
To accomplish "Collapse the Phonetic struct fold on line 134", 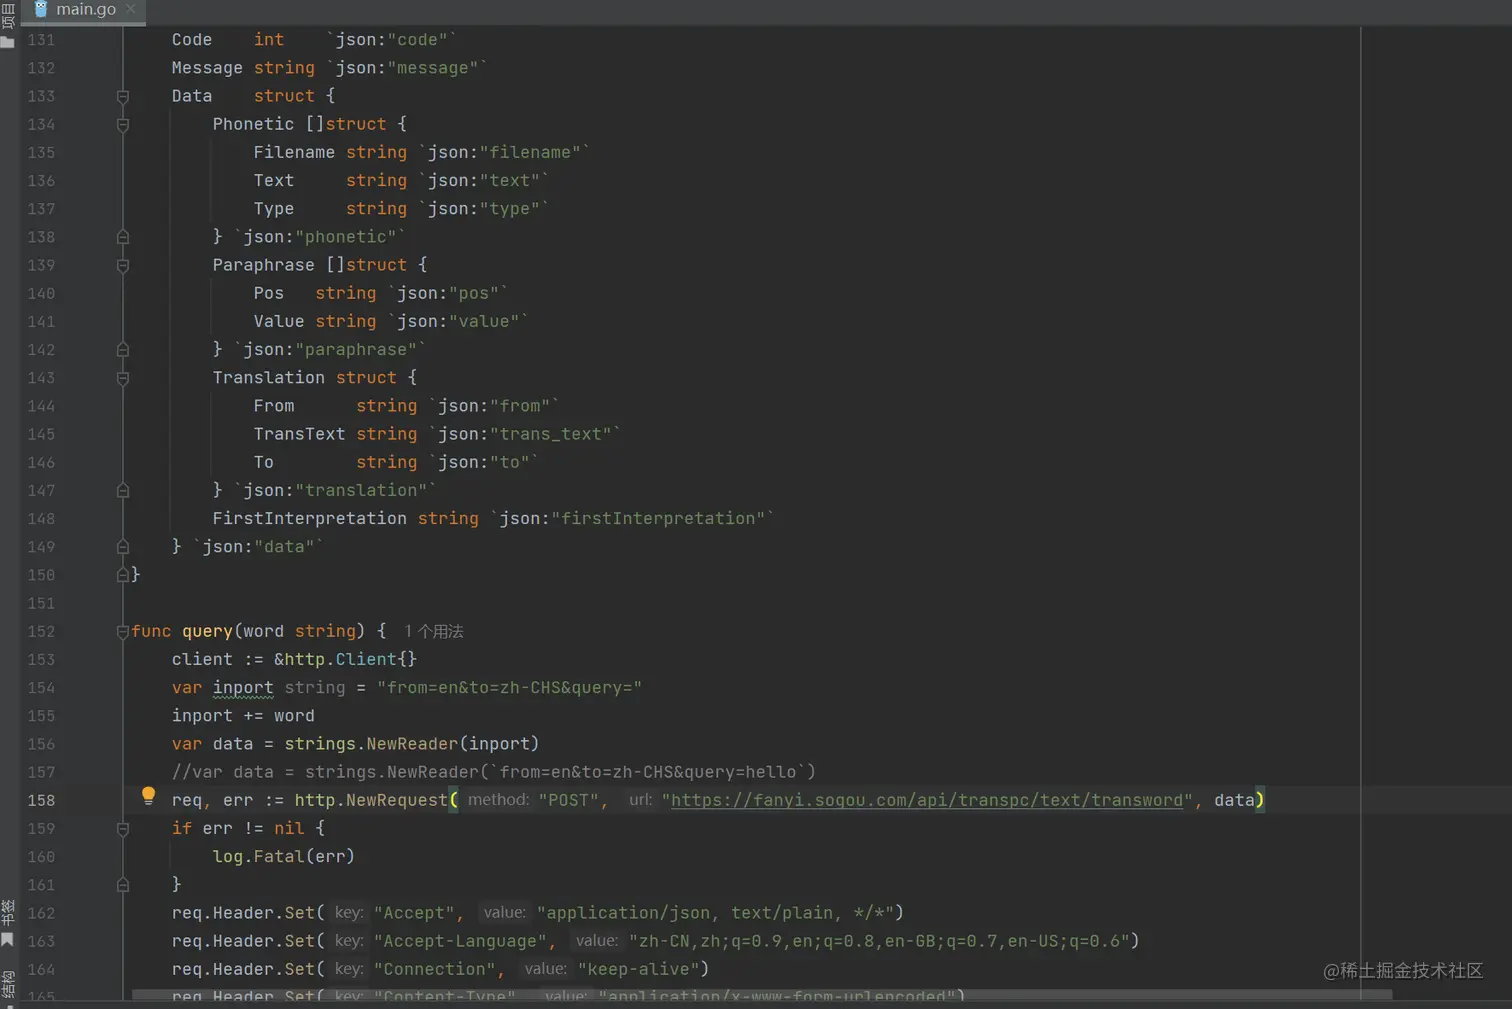I will point(123,125).
